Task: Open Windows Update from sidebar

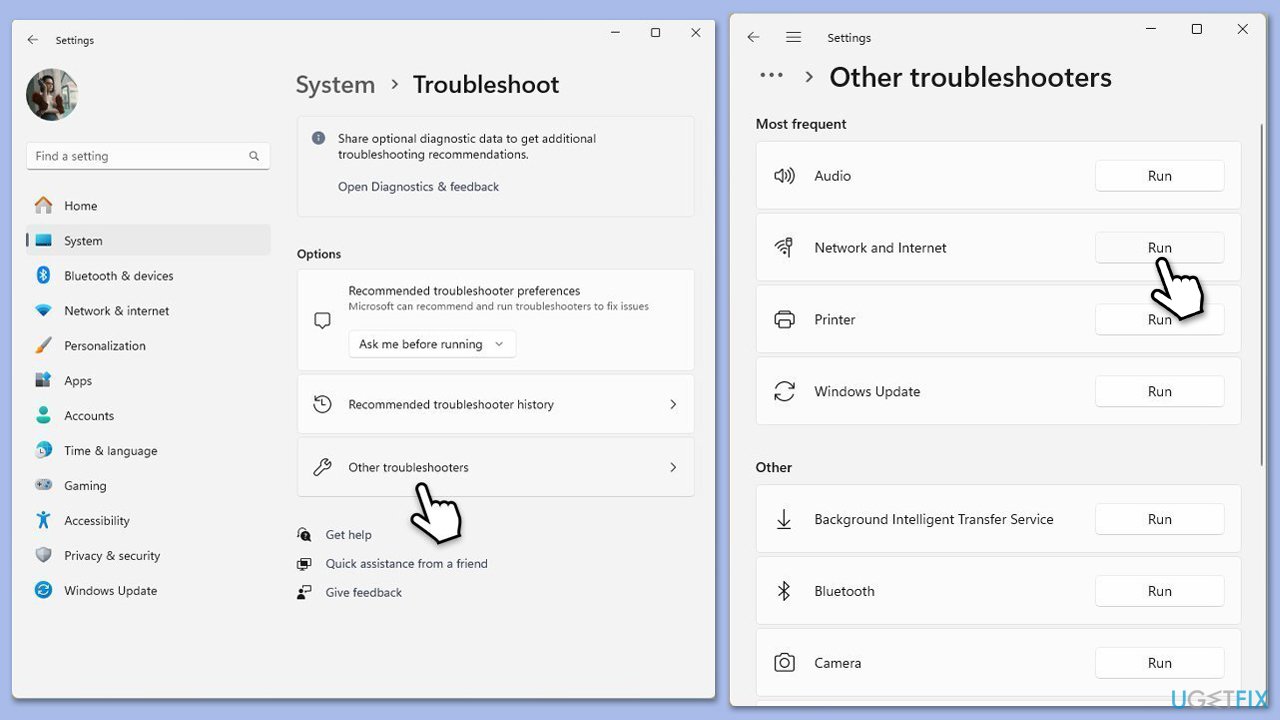Action: [110, 591]
